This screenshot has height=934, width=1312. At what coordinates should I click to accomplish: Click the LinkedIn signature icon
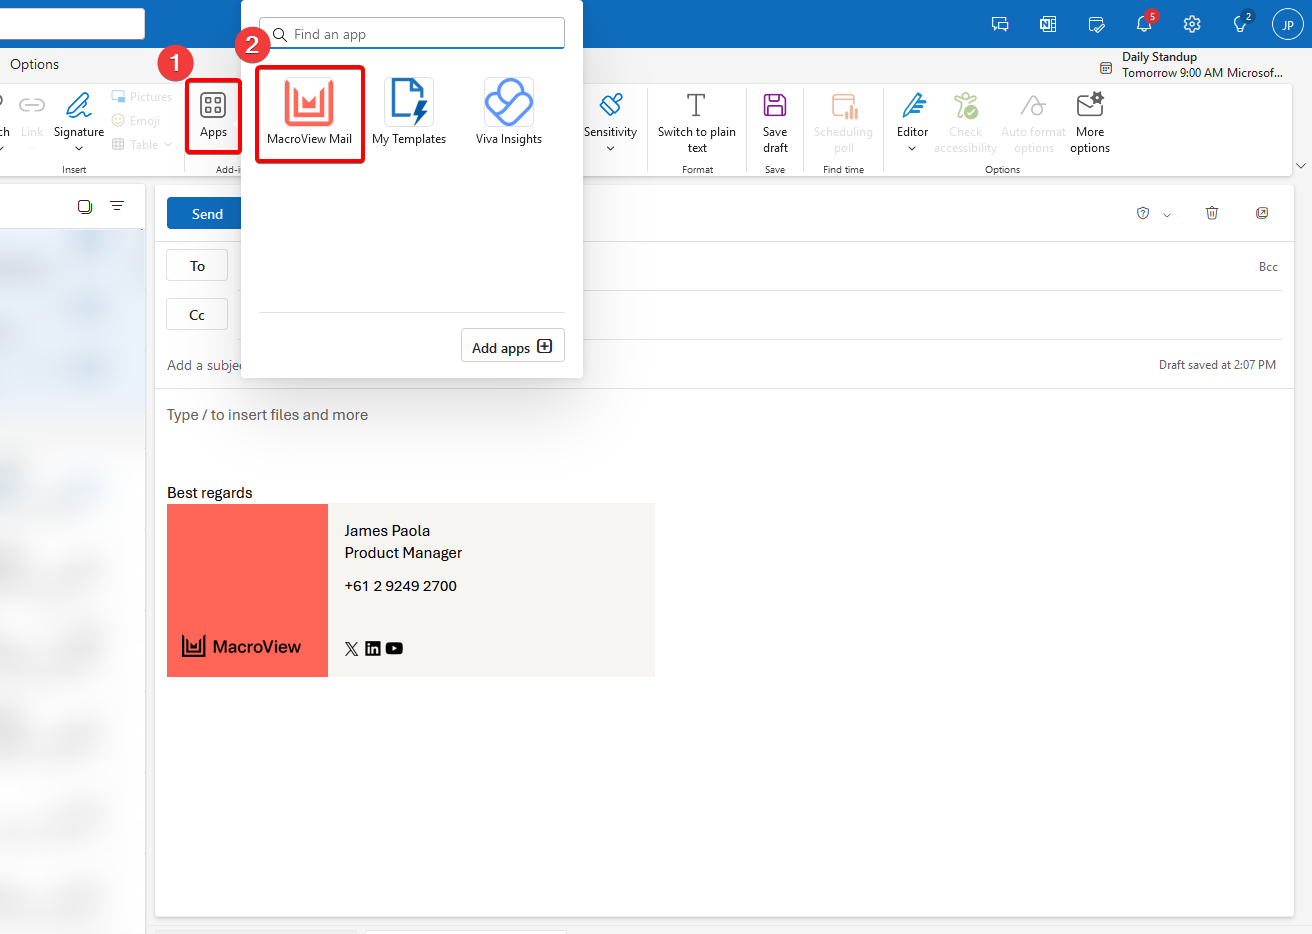pyautogui.click(x=372, y=648)
